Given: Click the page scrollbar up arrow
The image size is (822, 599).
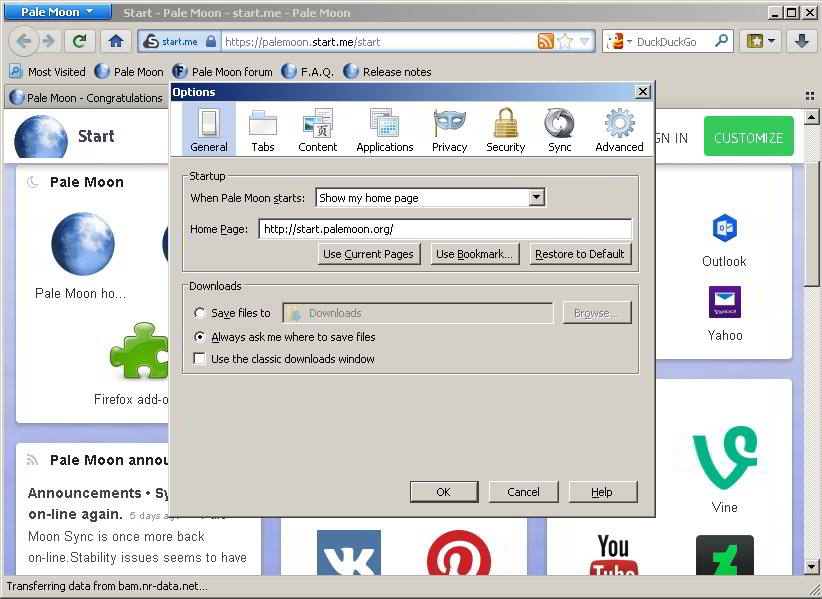Looking at the screenshot, I should click(812, 117).
